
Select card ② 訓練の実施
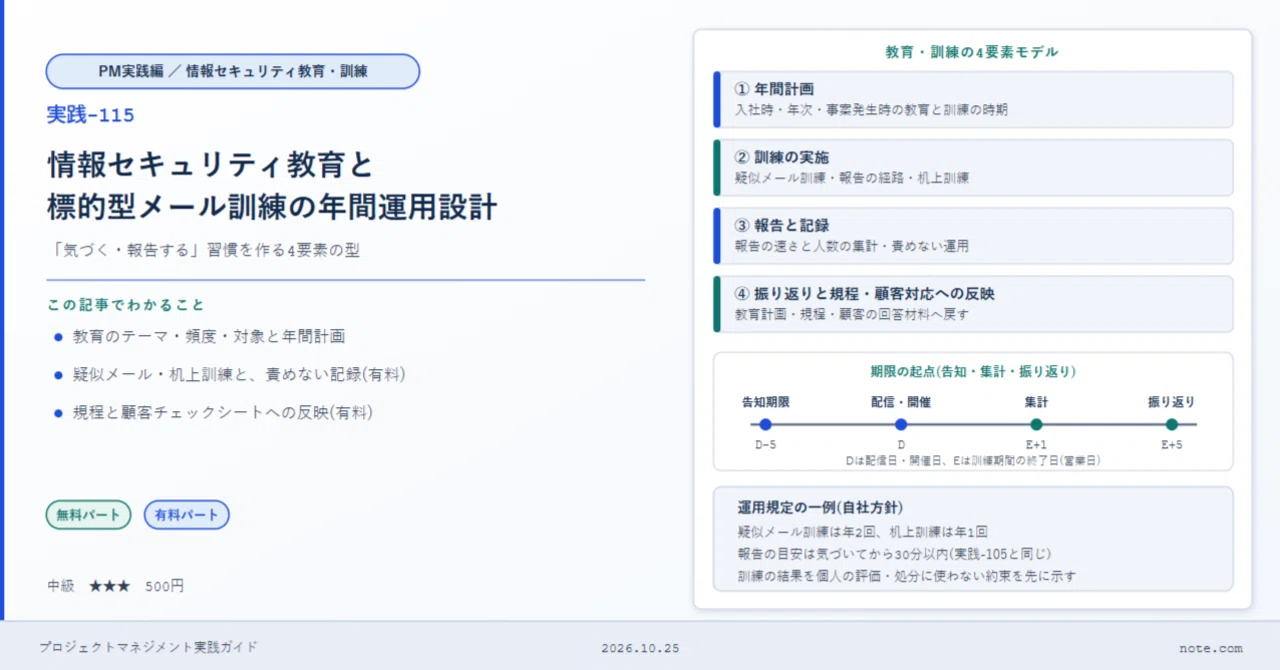(x=973, y=167)
